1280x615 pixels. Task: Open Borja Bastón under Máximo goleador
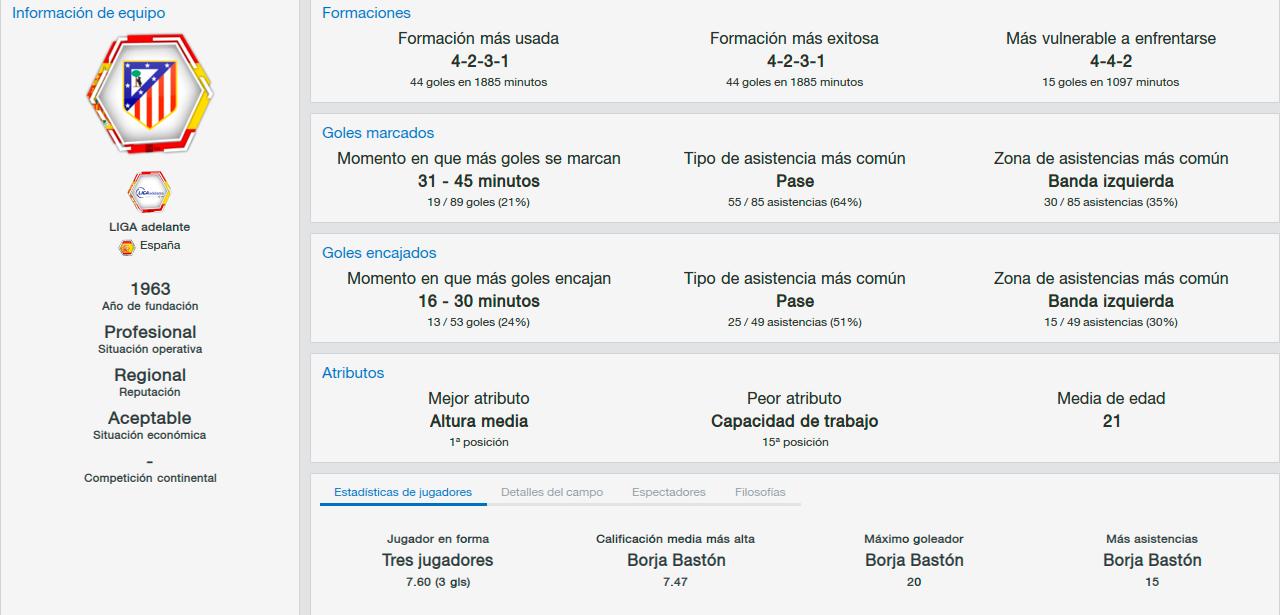tap(914, 560)
